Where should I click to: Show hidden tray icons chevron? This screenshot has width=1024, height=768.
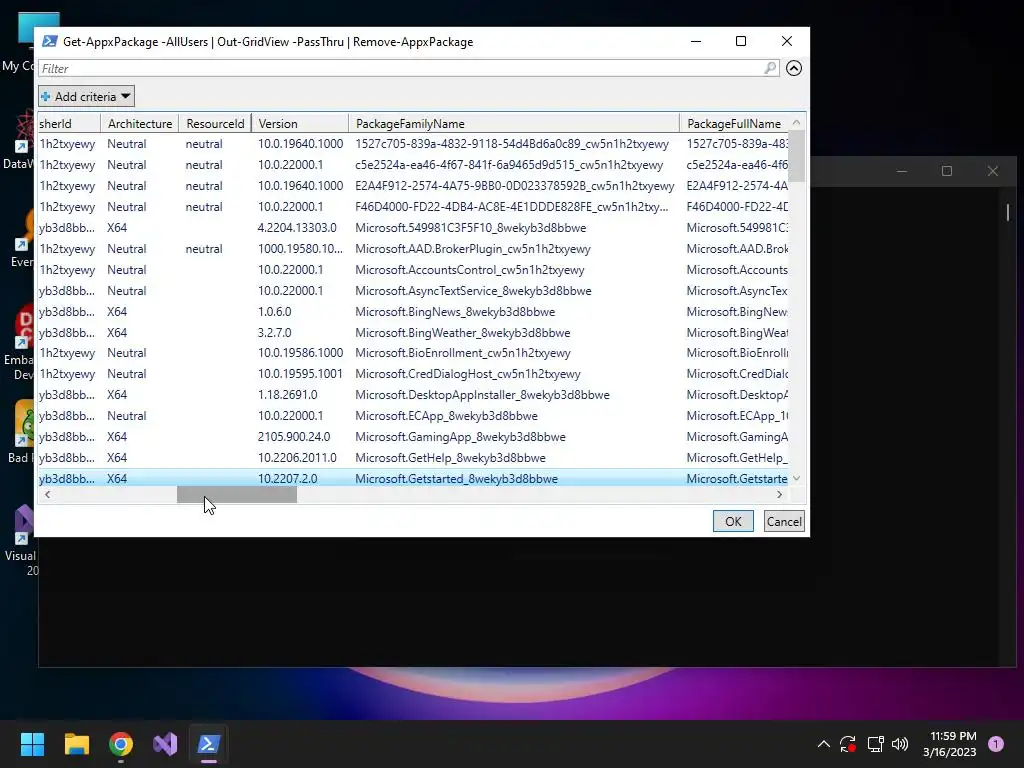point(824,744)
